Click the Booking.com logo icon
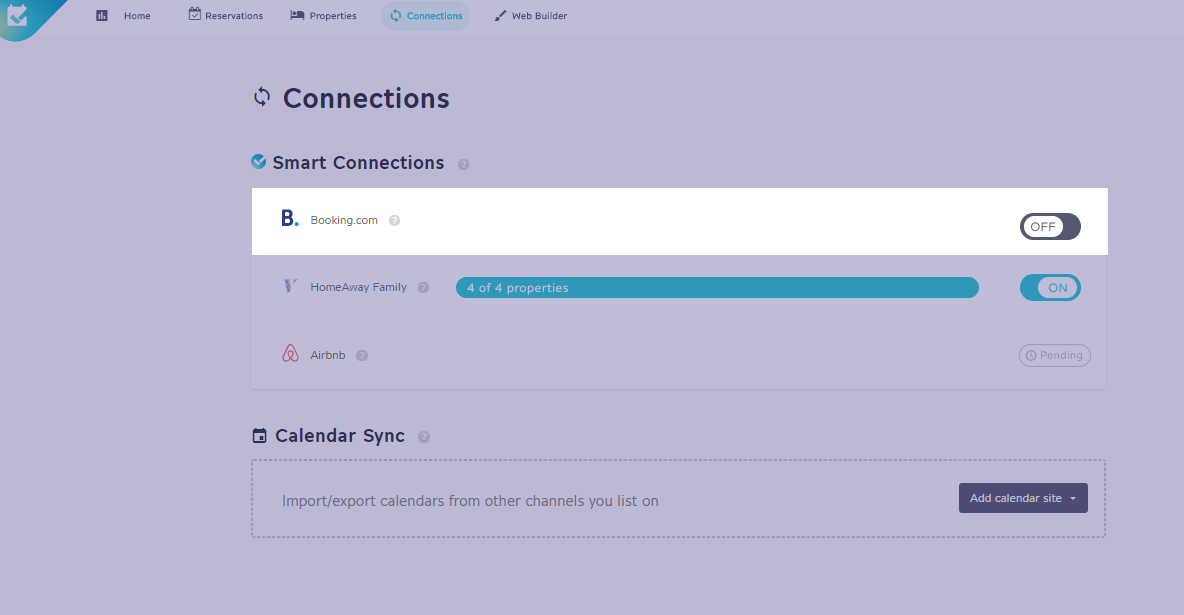The image size is (1184, 615). (x=289, y=219)
